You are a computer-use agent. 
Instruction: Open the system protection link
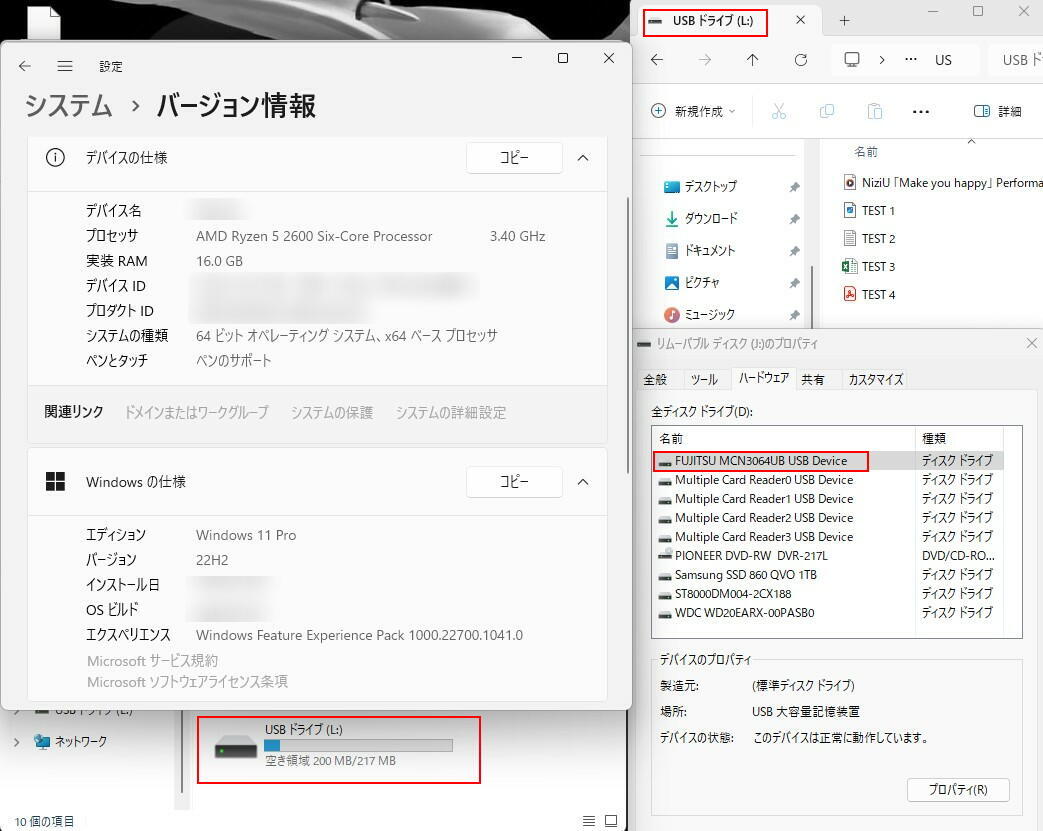click(332, 413)
